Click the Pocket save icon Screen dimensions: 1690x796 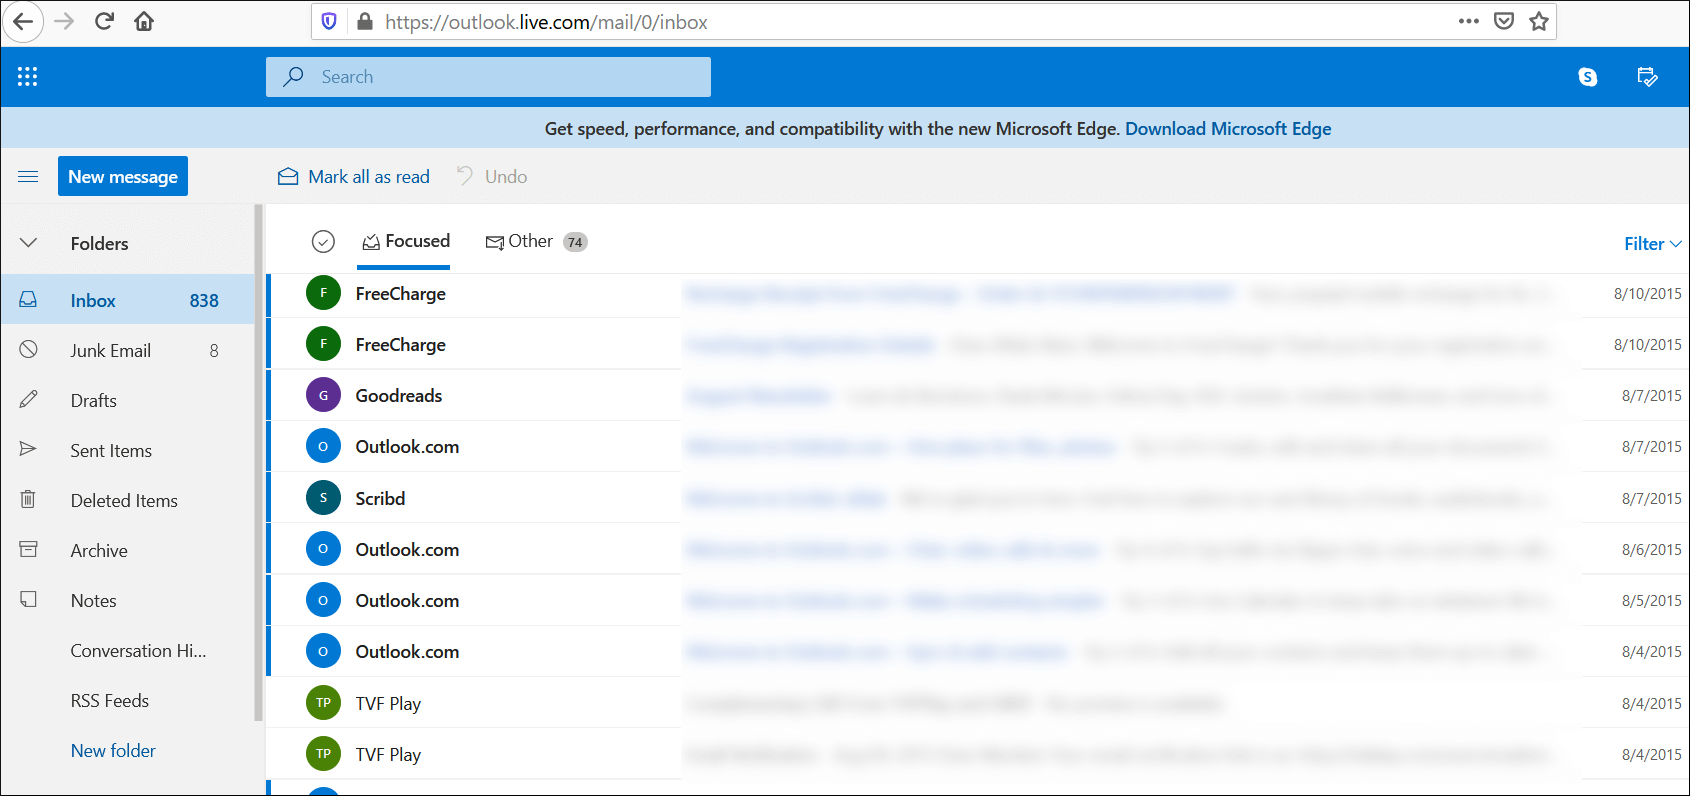1504,21
